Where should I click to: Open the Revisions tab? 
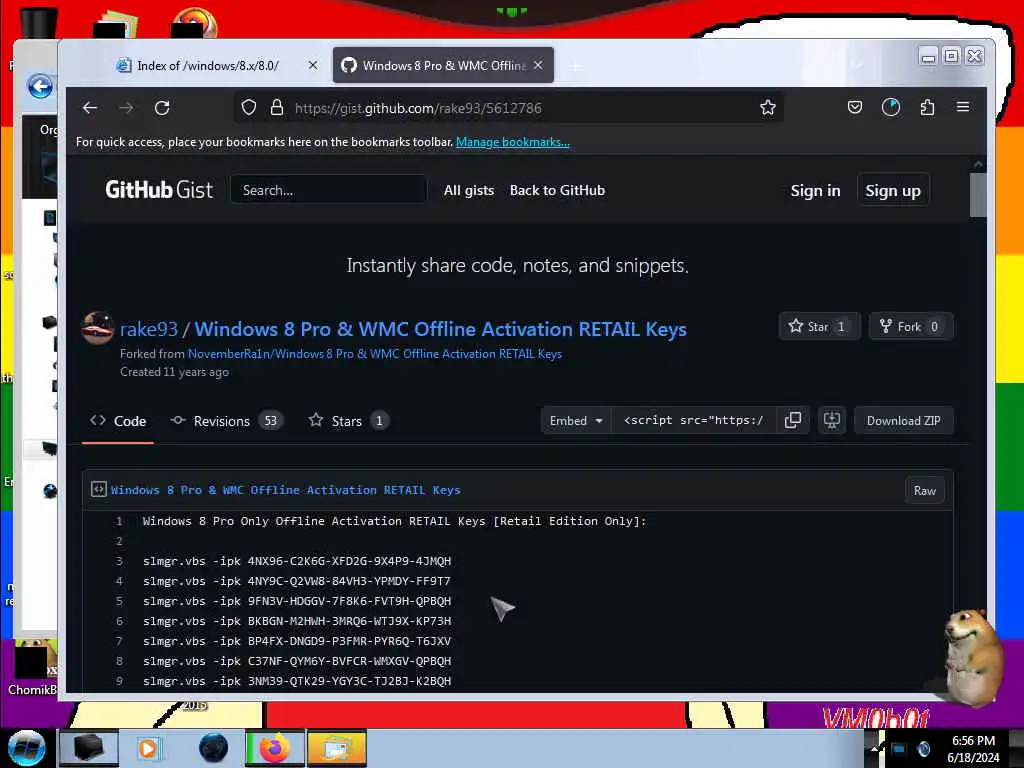click(227, 421)
